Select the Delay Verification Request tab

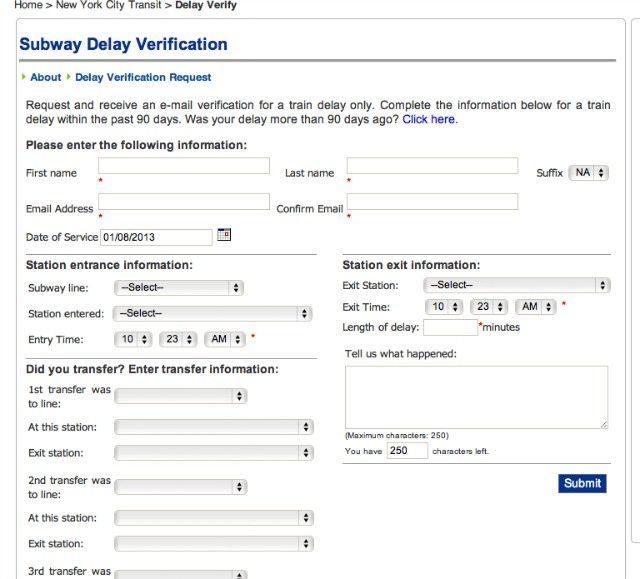[x=143, y=77]
